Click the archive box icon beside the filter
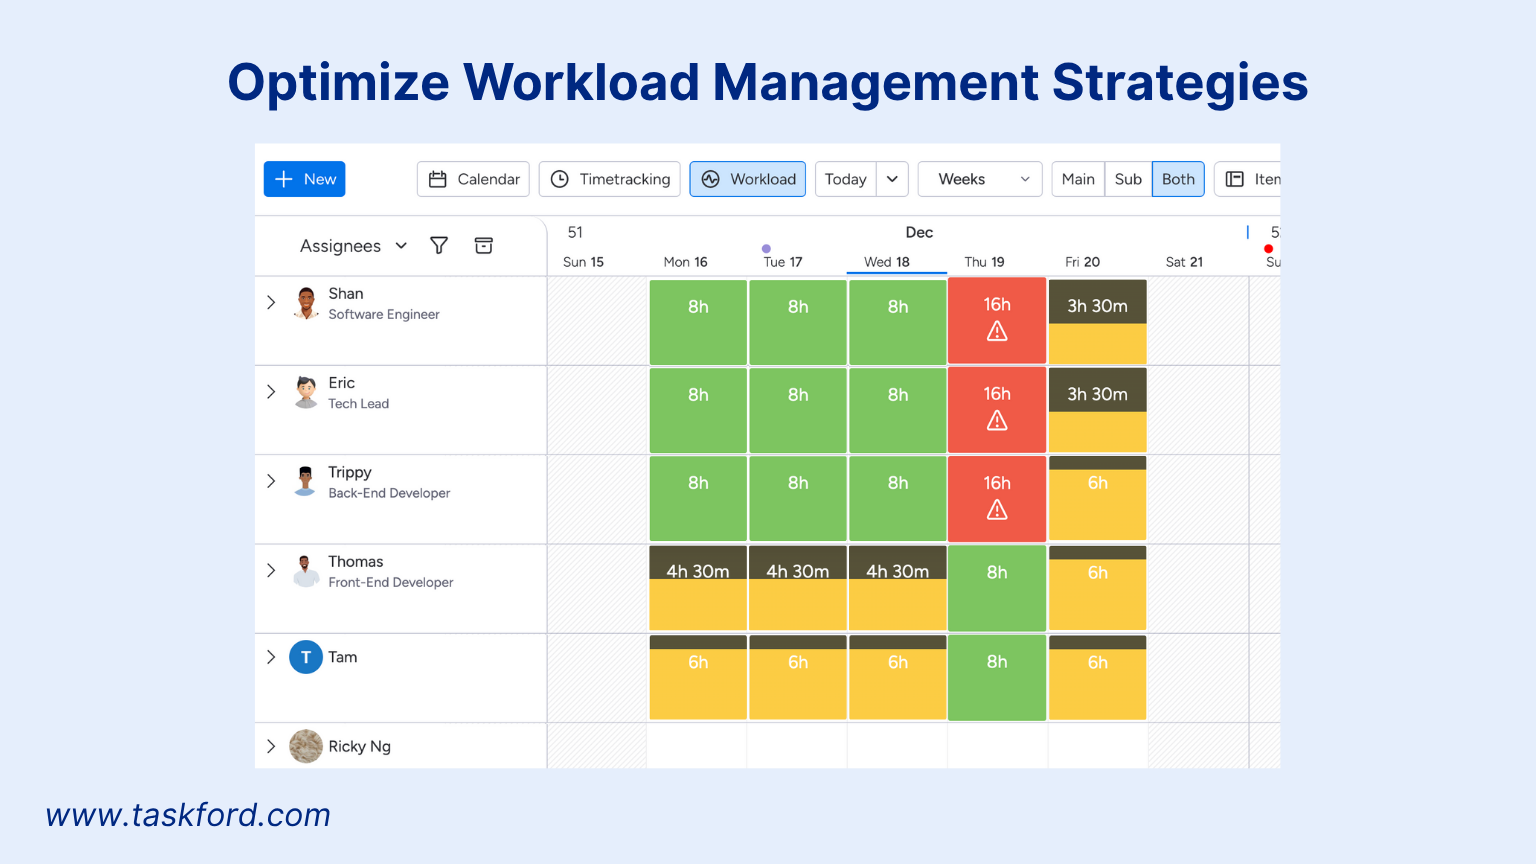Viewport: 1536px width, 864px height. 483,245
